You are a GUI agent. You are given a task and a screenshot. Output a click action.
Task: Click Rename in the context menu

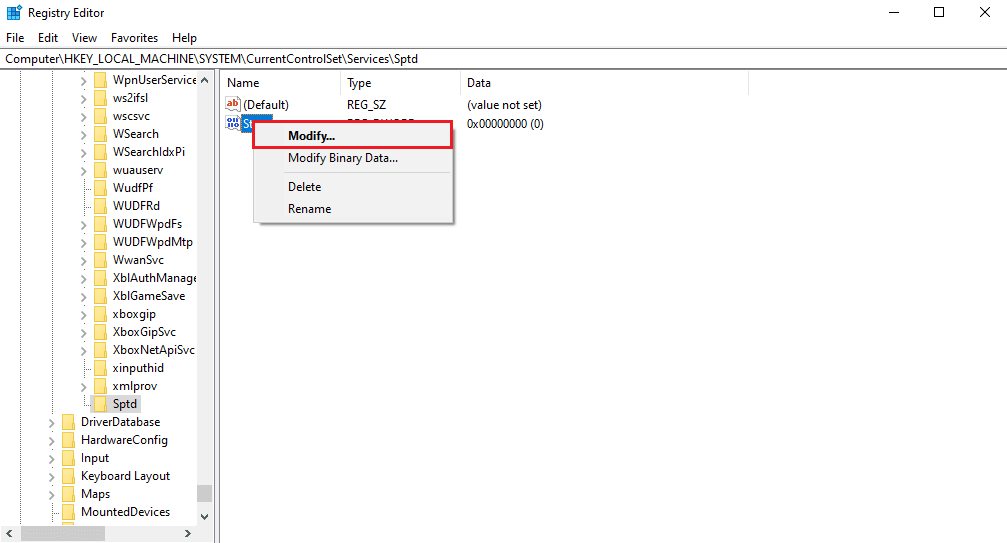[x=309, y=209]
